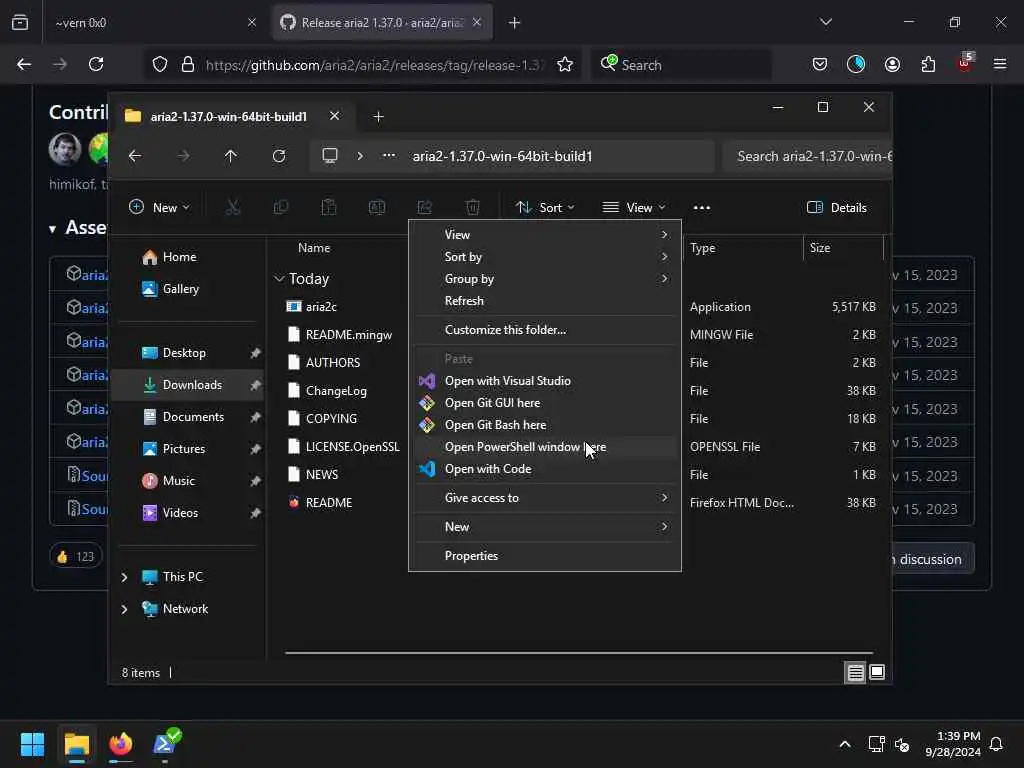This screenshot has width=1024, height=768.
Task: Open New submenu in context menu
Action: click(x=545, y=526)
